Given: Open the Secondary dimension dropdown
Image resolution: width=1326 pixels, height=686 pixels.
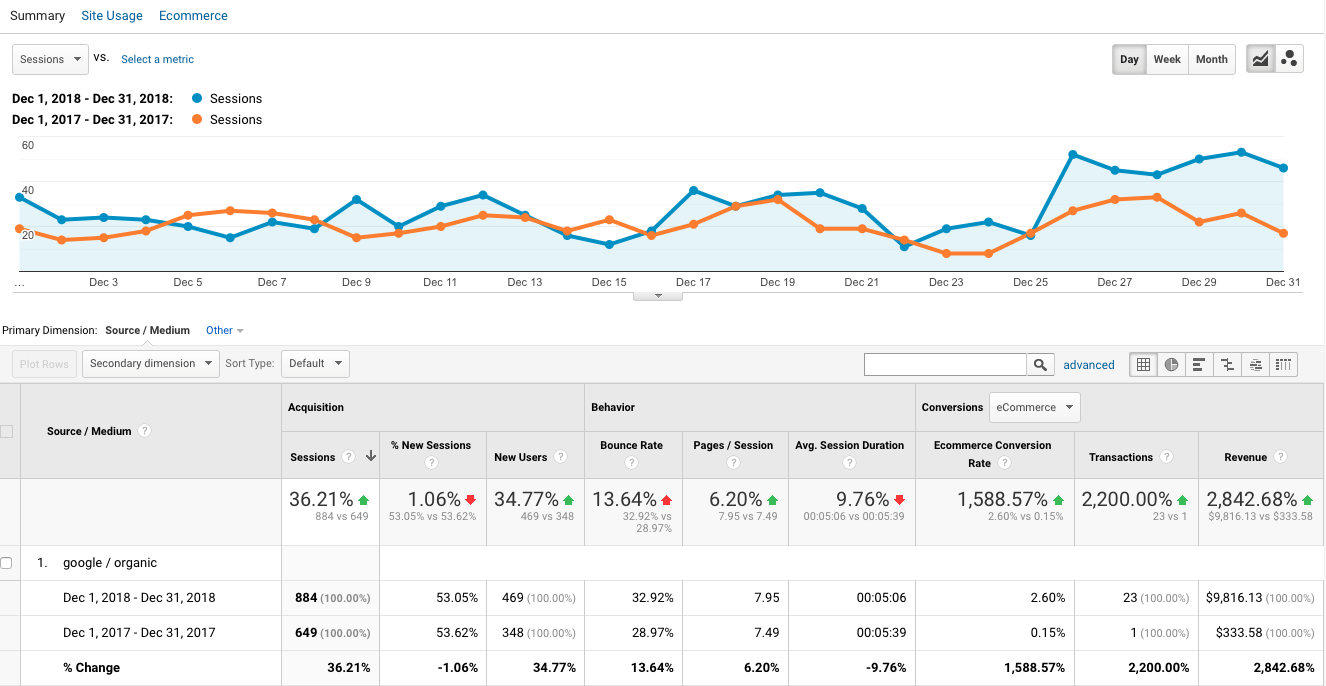Looking at the screenshot, I should pos(151,364).
